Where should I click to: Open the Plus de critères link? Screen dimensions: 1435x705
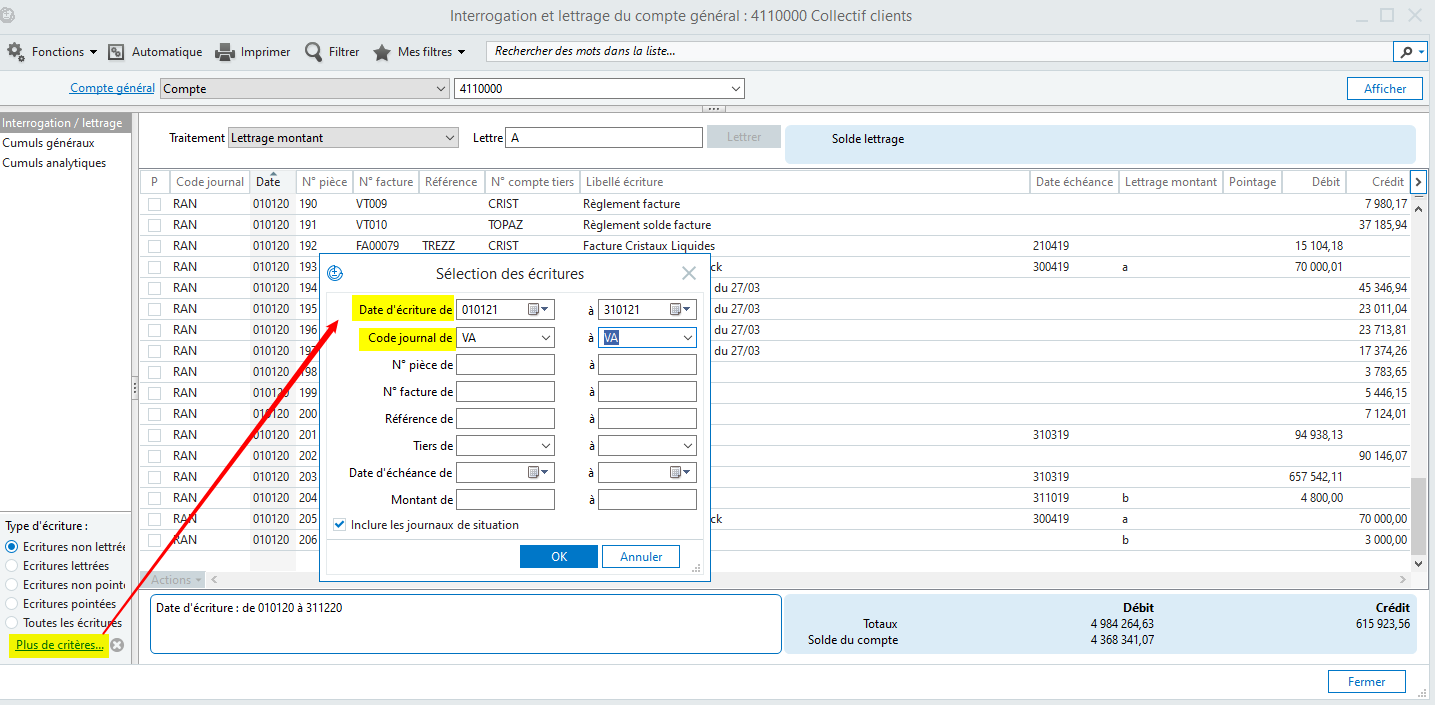[x=59, y=645]
